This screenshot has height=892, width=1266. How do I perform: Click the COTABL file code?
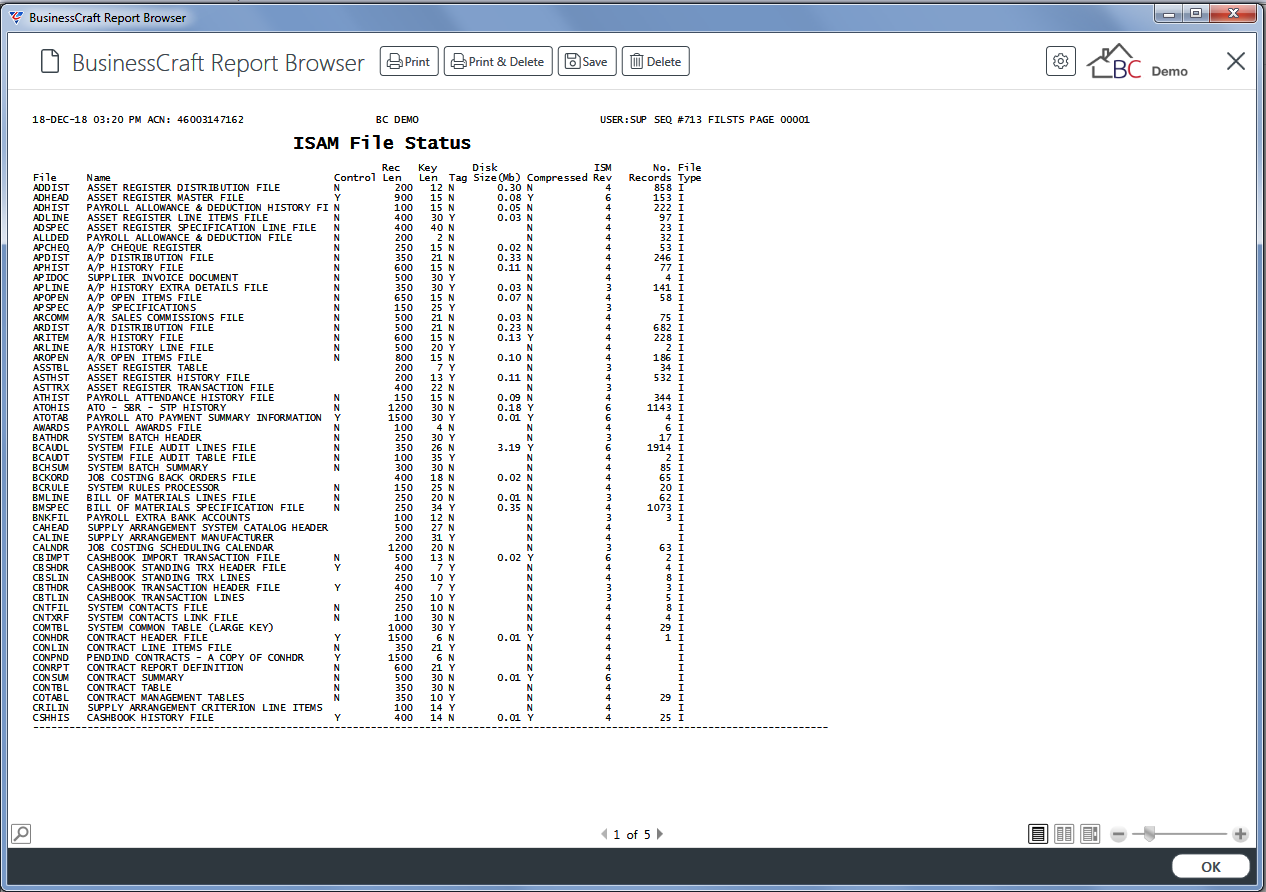click(x=51, y=698)
